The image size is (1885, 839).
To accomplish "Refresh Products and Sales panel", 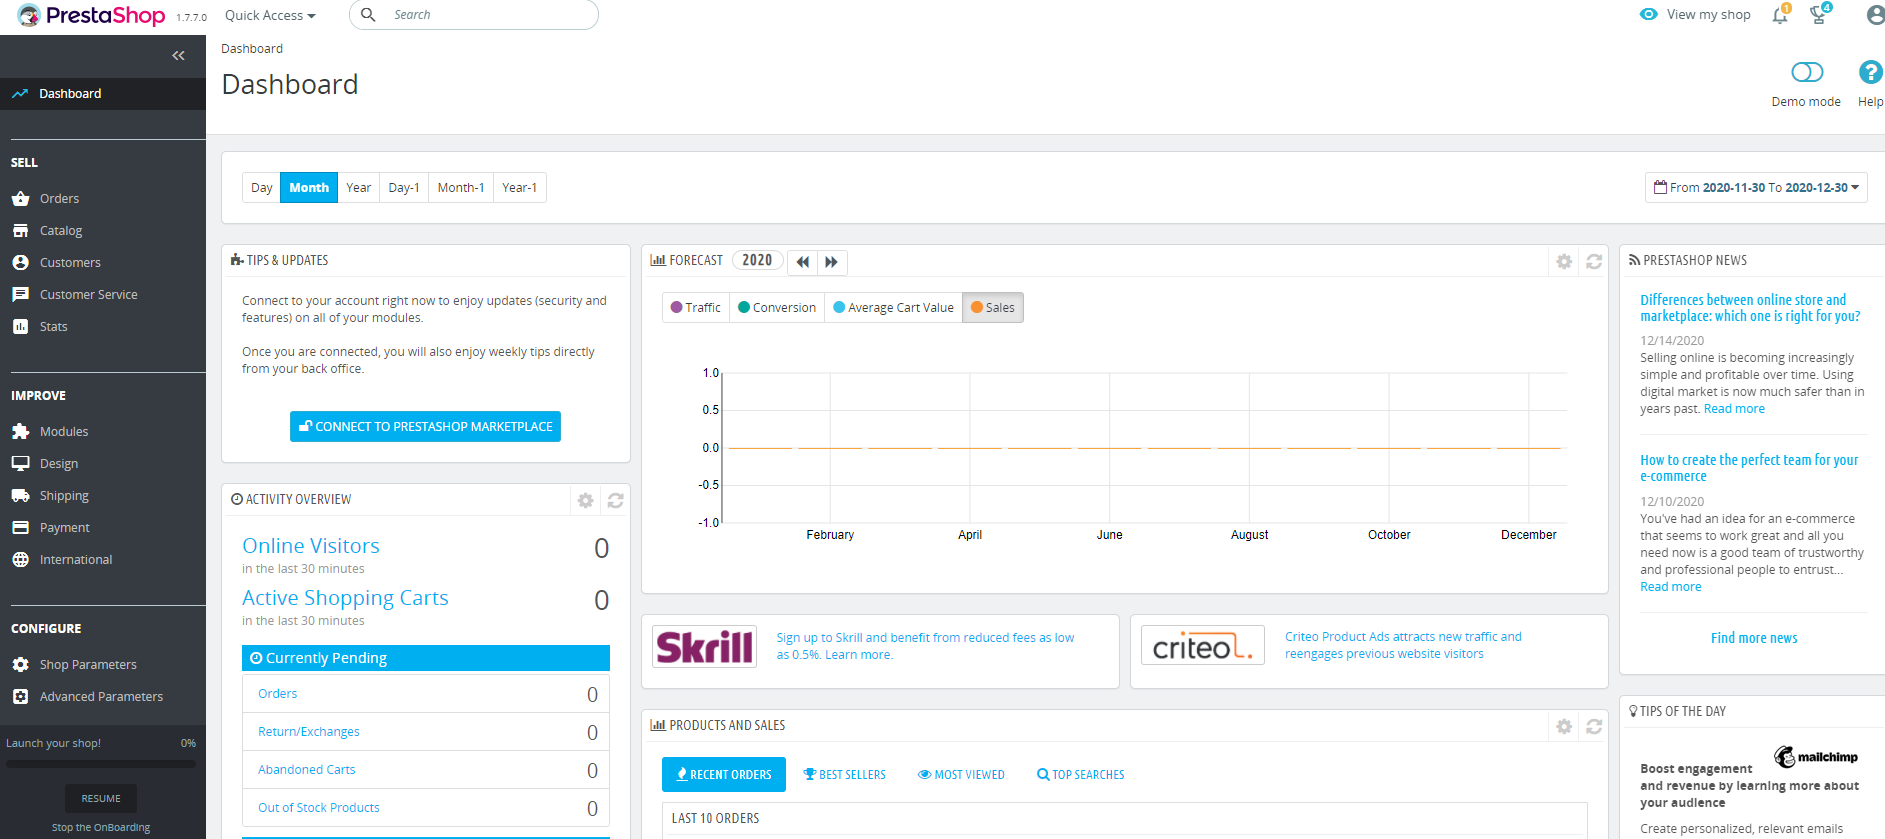I will pyautogui.click(x=1594, y=727).
